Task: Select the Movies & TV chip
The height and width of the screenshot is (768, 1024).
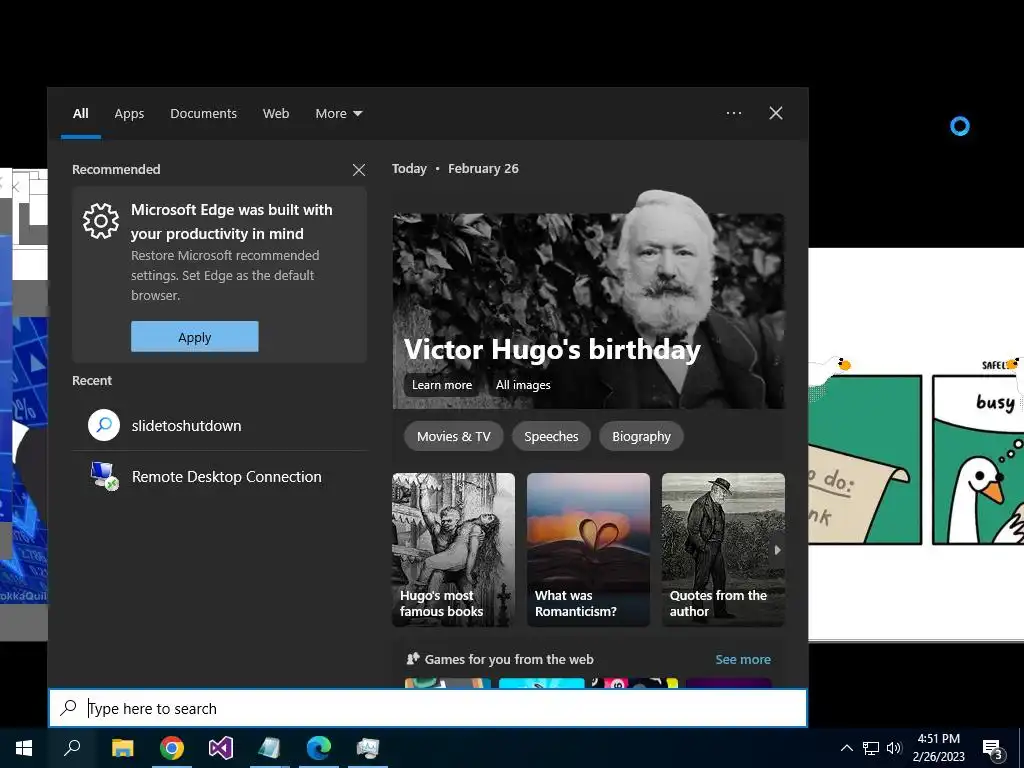Action: click(454, 436)
